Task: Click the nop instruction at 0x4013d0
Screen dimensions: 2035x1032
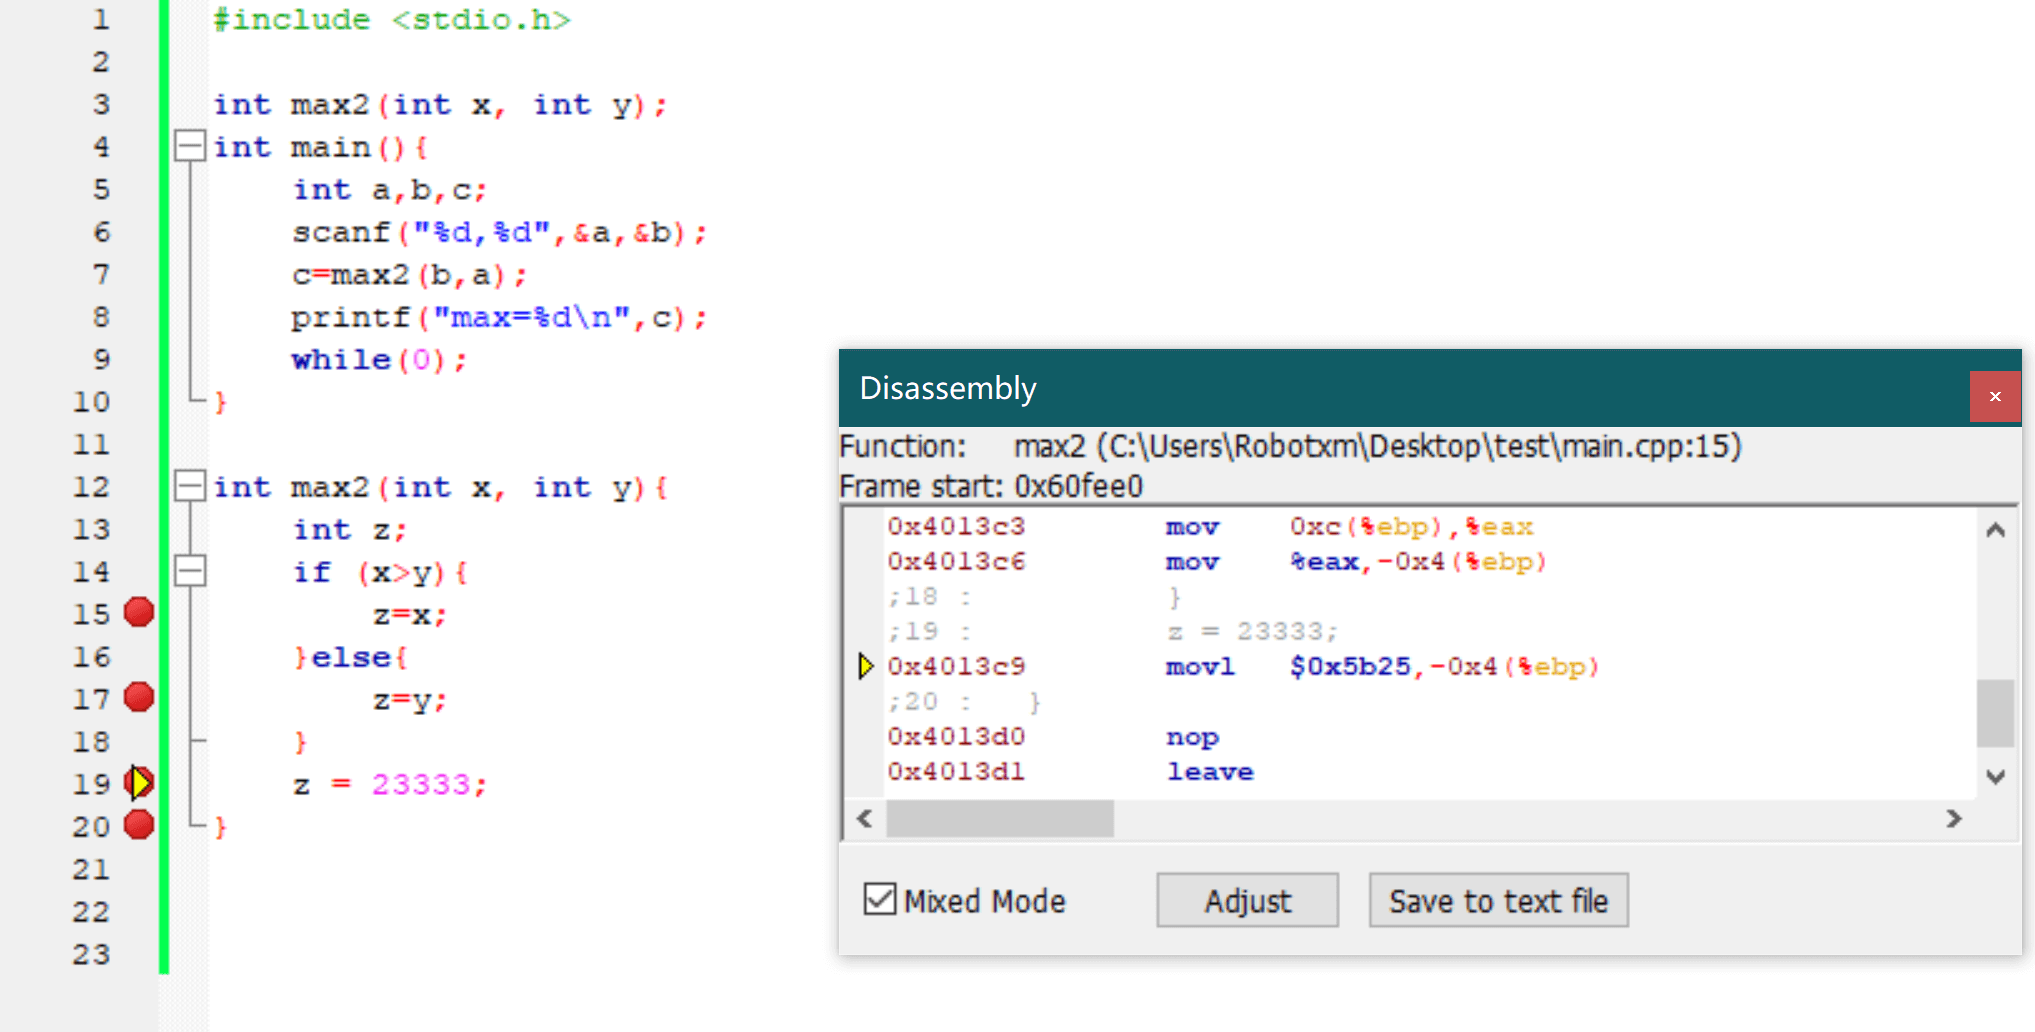Action: tap(1192, 737)
